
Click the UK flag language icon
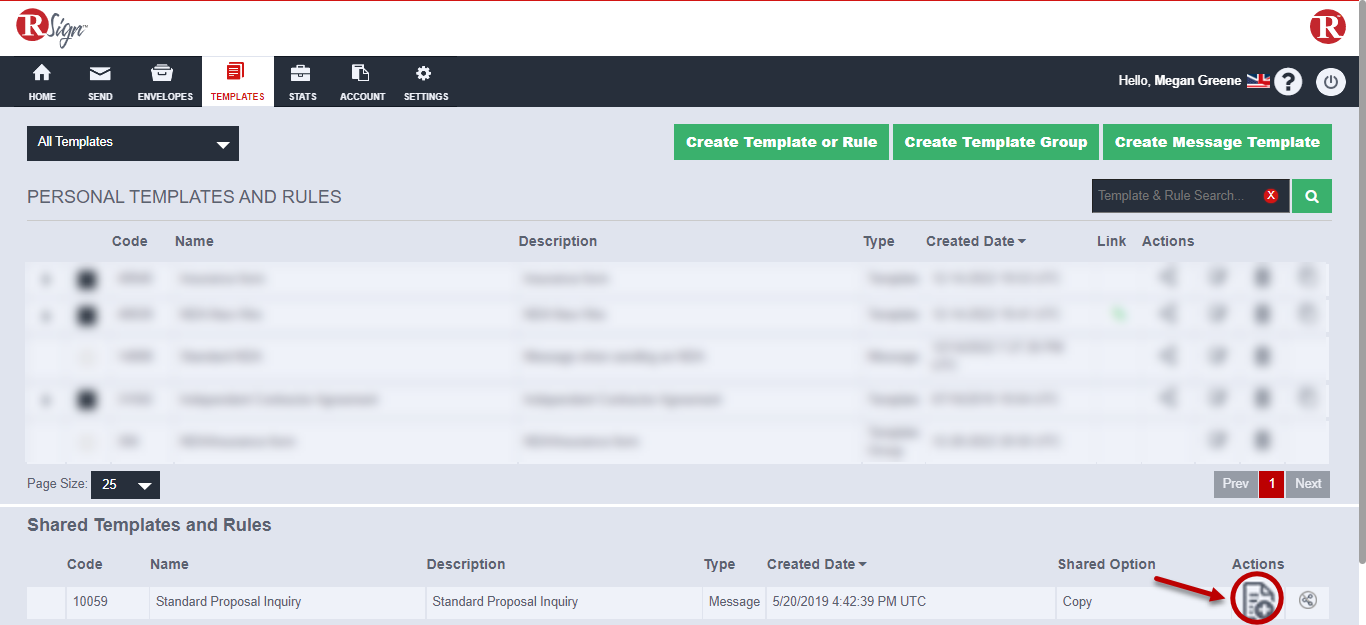click(x=1257, y=81)
